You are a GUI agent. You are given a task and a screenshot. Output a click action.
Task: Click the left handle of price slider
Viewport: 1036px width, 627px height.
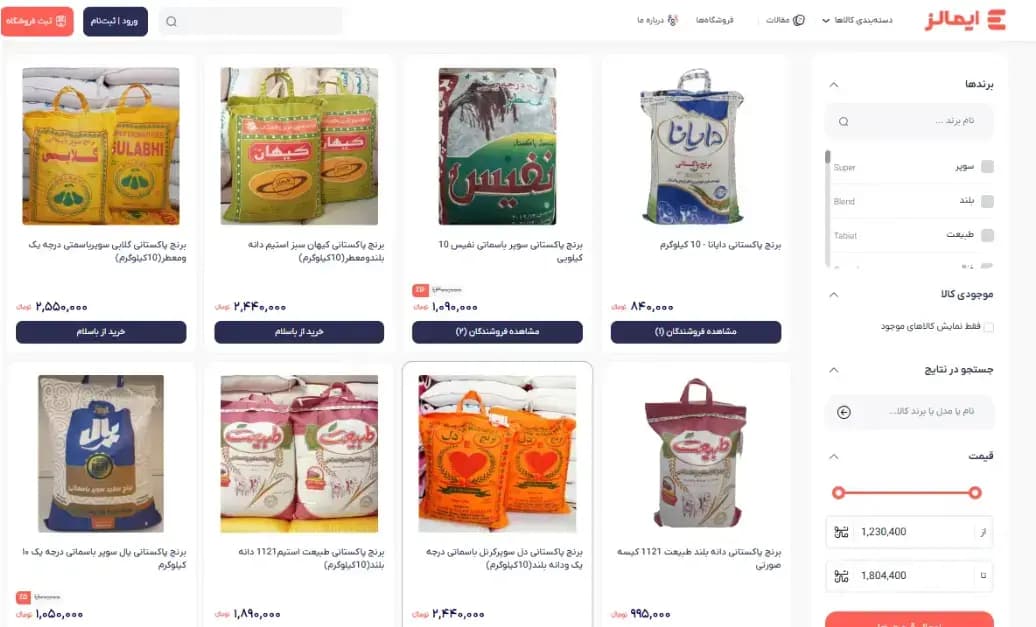[838, 492]
